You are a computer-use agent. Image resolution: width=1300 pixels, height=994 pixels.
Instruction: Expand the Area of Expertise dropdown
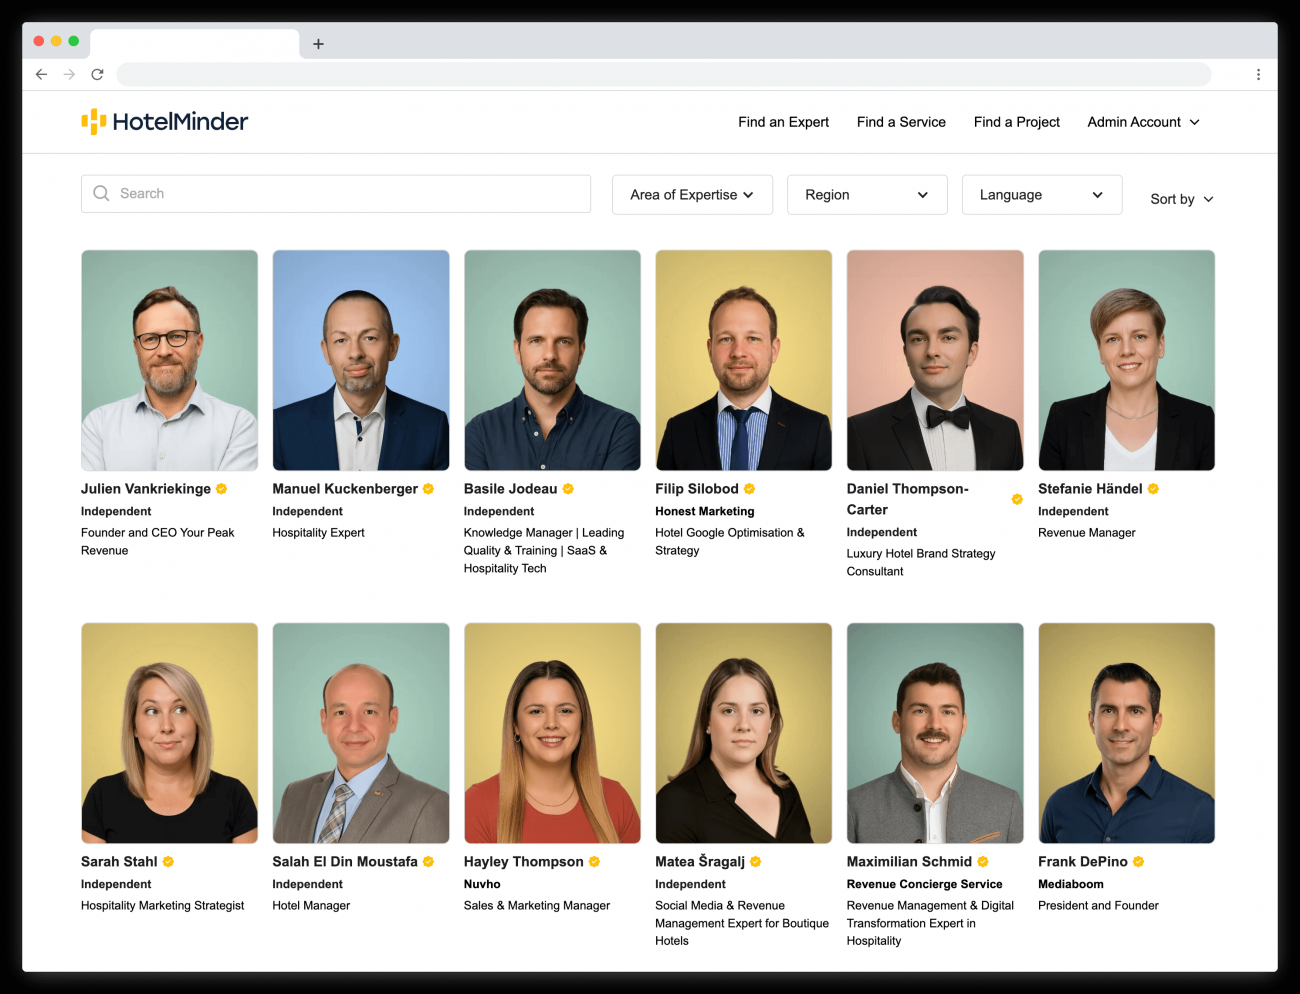pyautogui.click(x=692, y=195)
